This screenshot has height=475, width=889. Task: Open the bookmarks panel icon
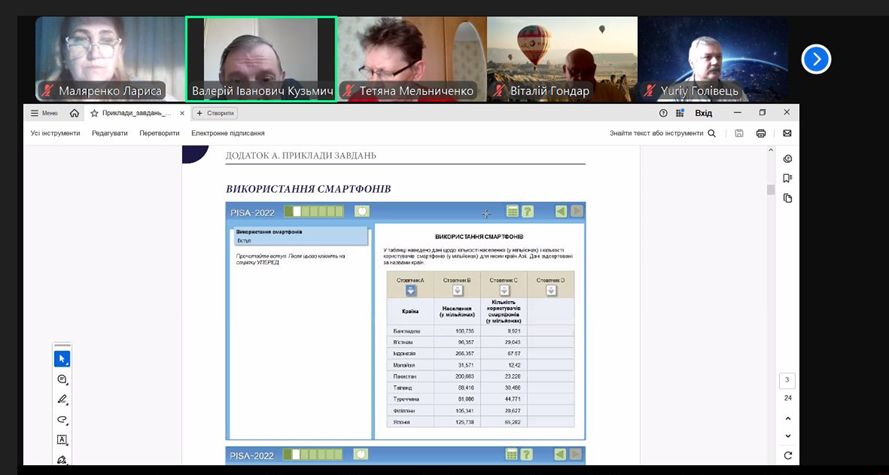tap(788, 178)
